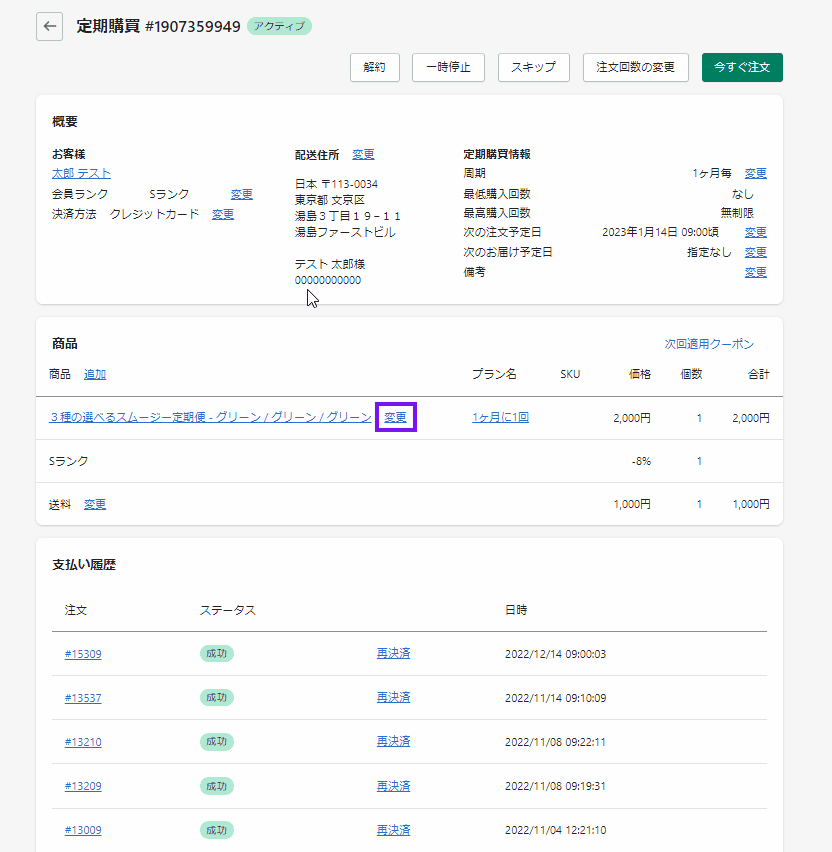Viewport: 832px width, 852px height.
Task: Change the 次の注文予定日 date
Action: tap(755, 232)
